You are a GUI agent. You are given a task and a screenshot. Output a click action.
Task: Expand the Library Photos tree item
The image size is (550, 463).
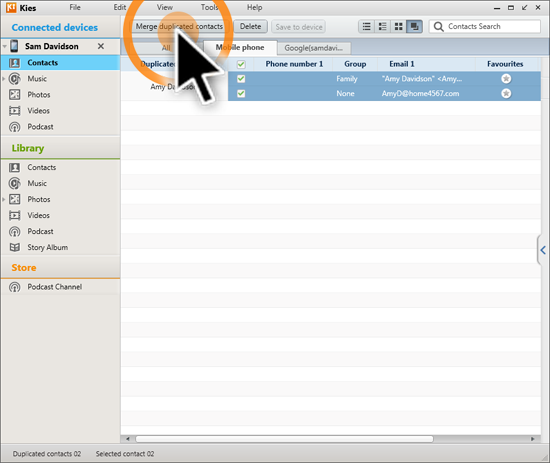4,199
